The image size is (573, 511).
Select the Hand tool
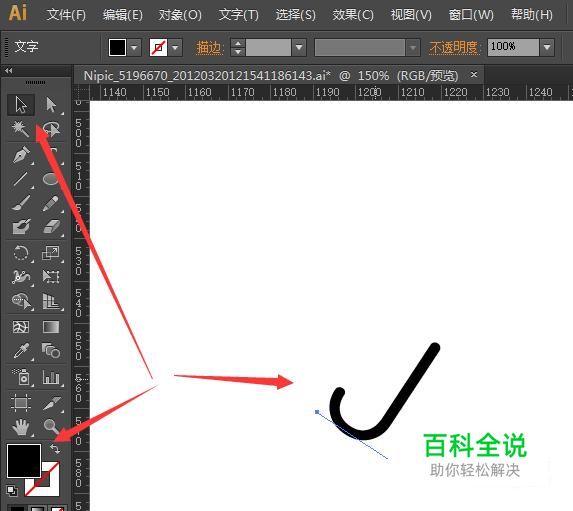tap(21, 427)
